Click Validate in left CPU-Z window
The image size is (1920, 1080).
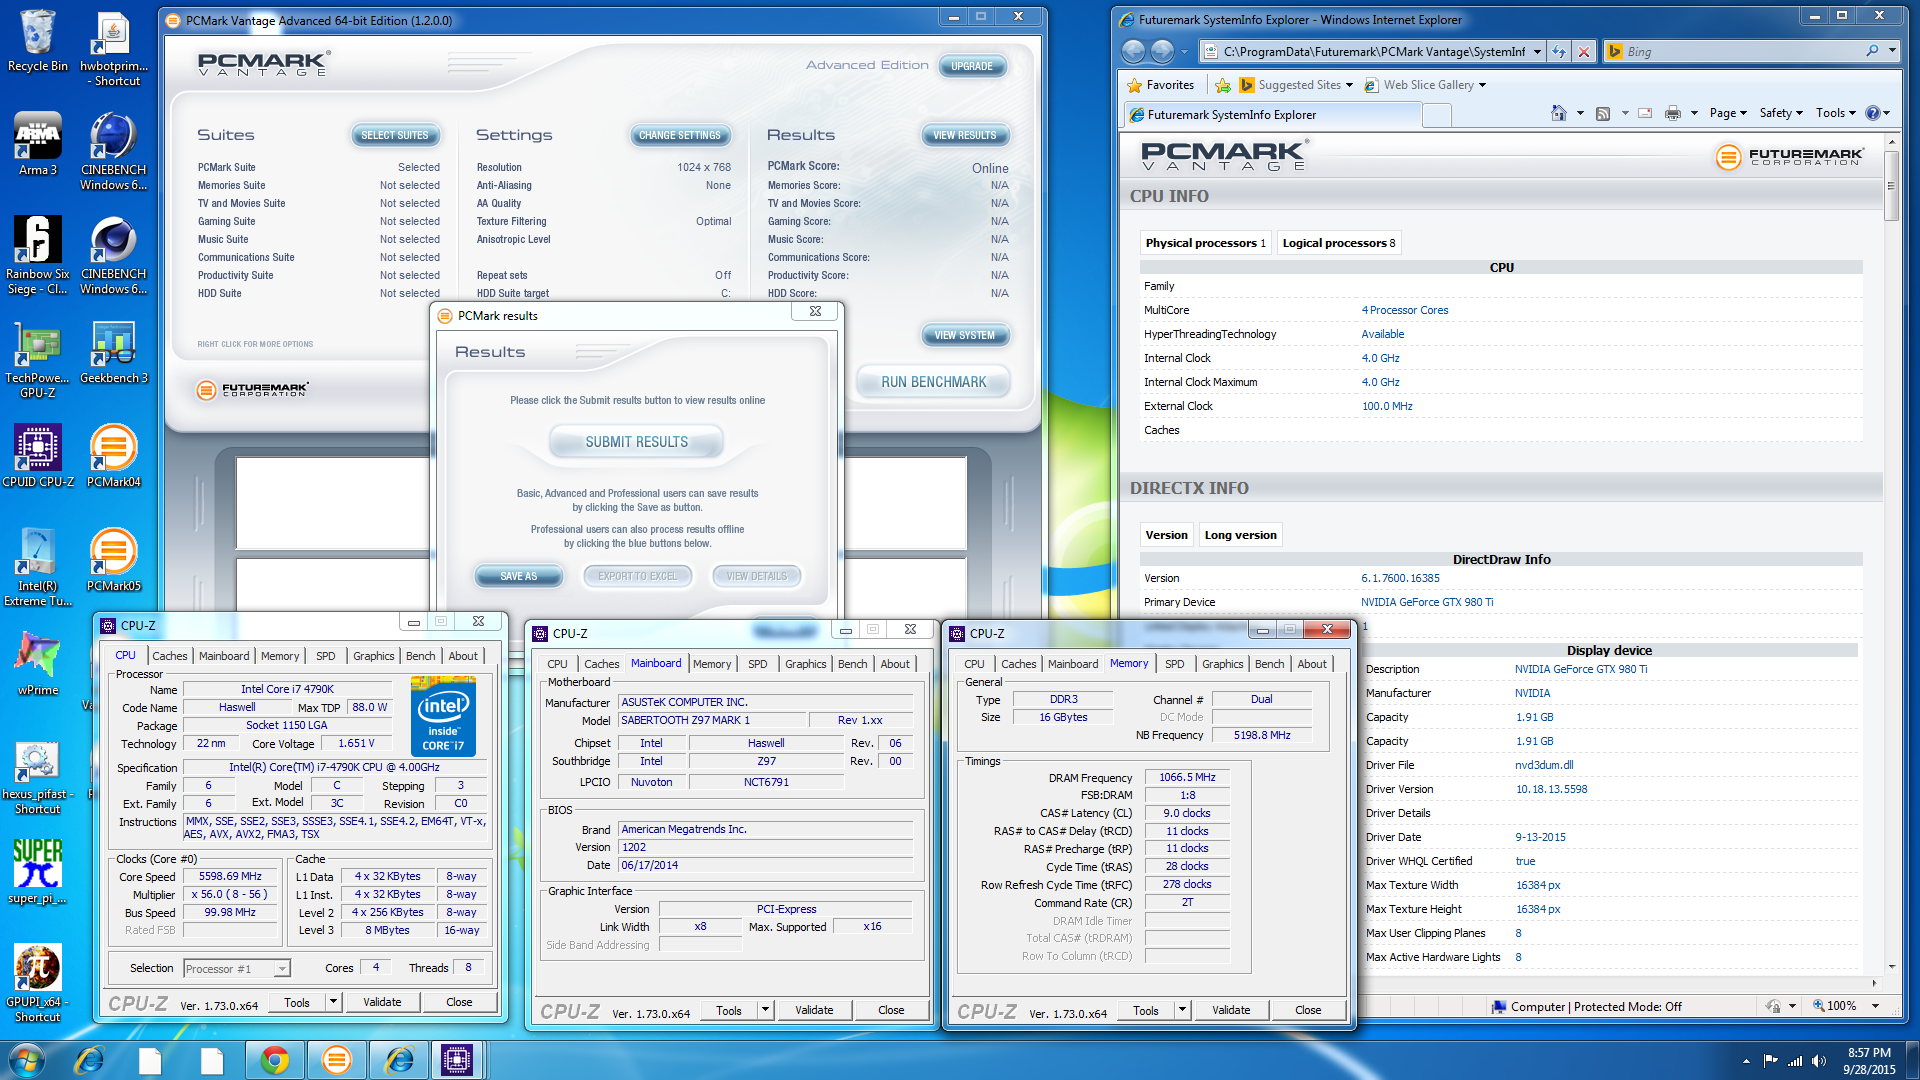tap(382, 1002)
